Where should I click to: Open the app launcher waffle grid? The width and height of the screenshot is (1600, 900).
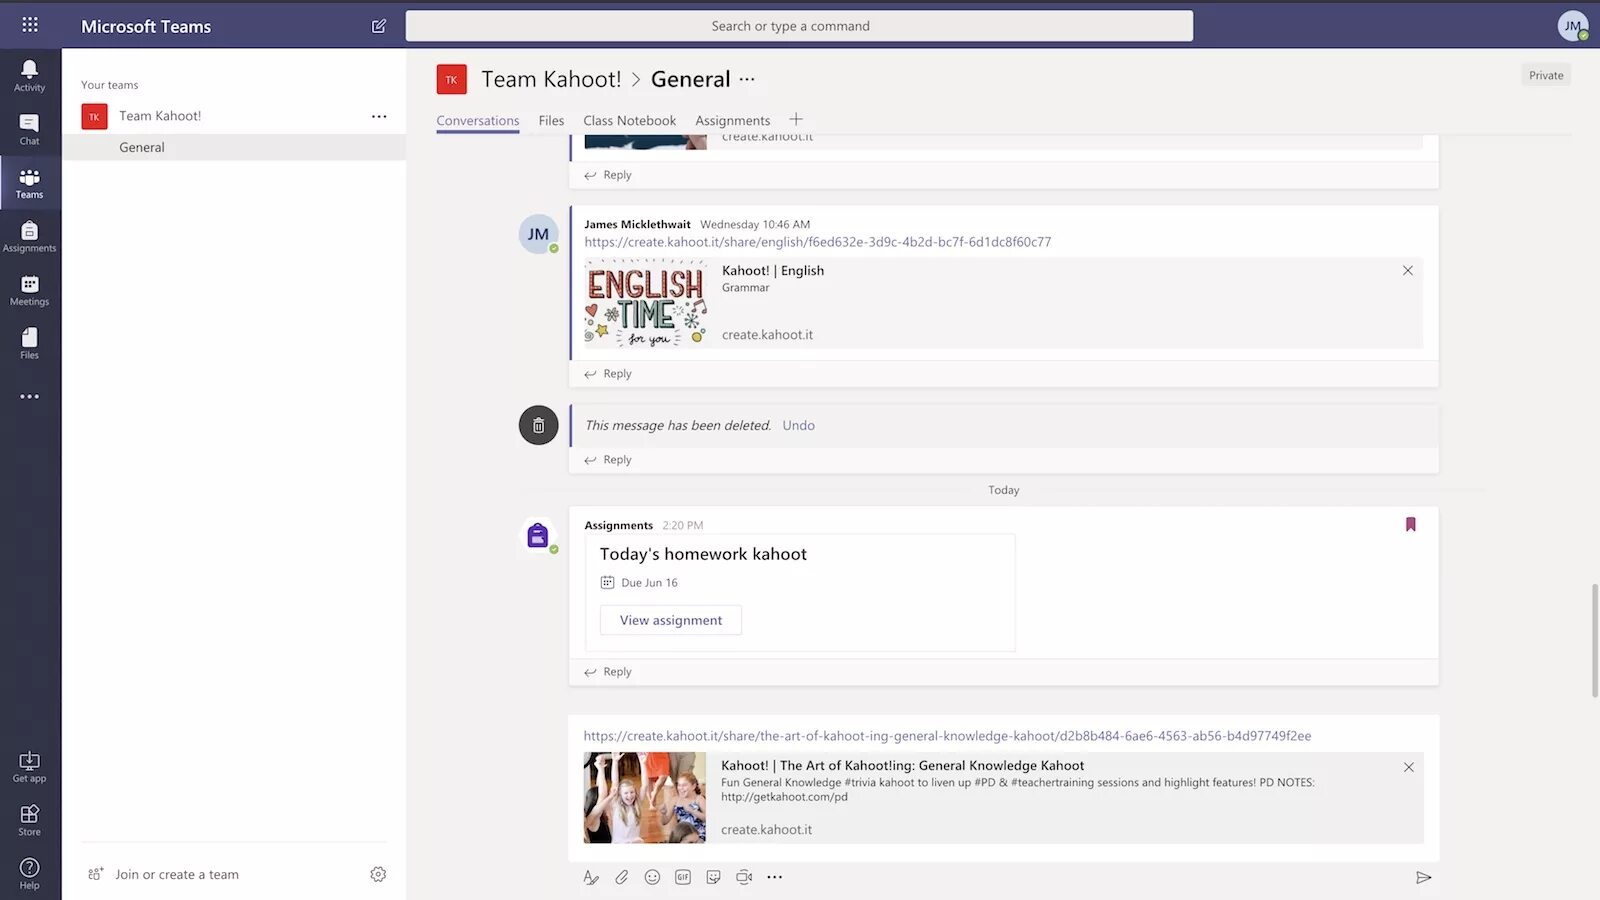point(30,25)
